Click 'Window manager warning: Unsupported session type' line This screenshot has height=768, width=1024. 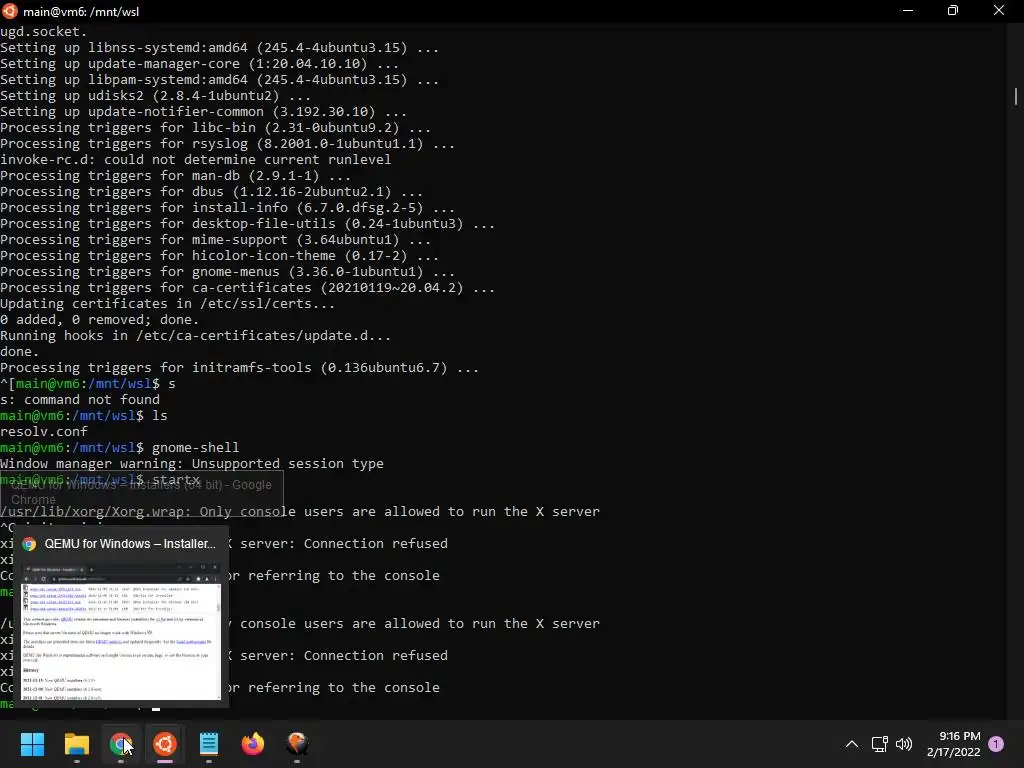(192, 464)
